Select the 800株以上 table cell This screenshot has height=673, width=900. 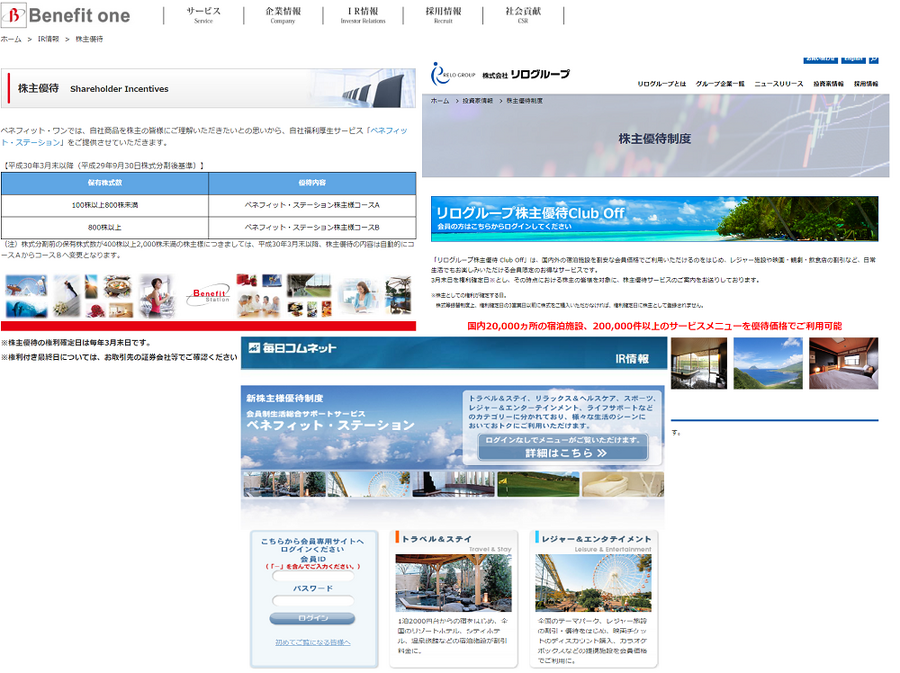pos(104,227)
